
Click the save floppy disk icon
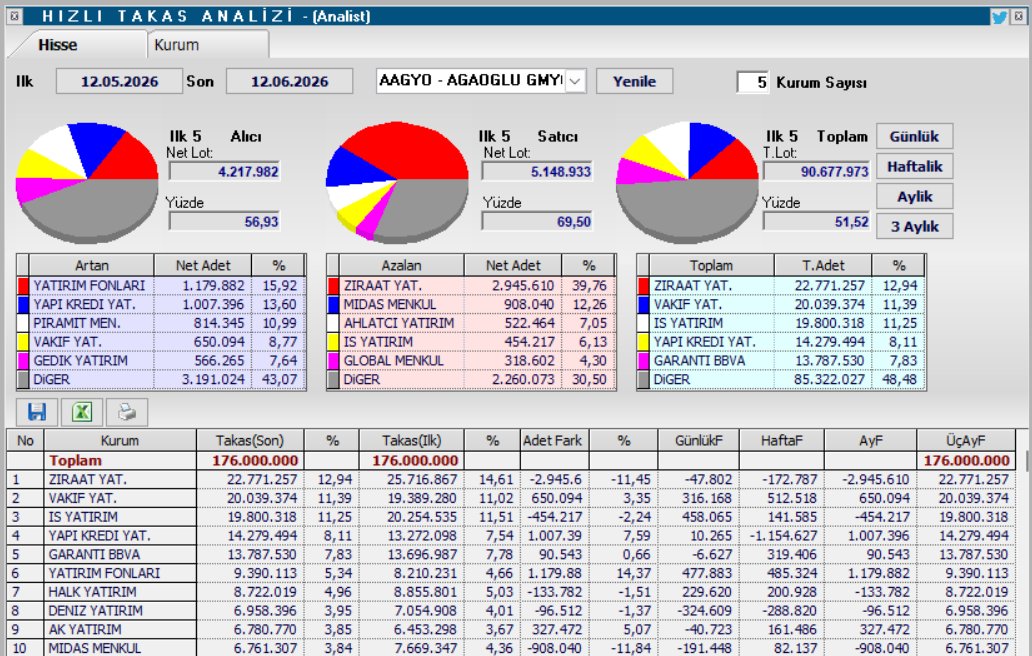coord(37,412)
